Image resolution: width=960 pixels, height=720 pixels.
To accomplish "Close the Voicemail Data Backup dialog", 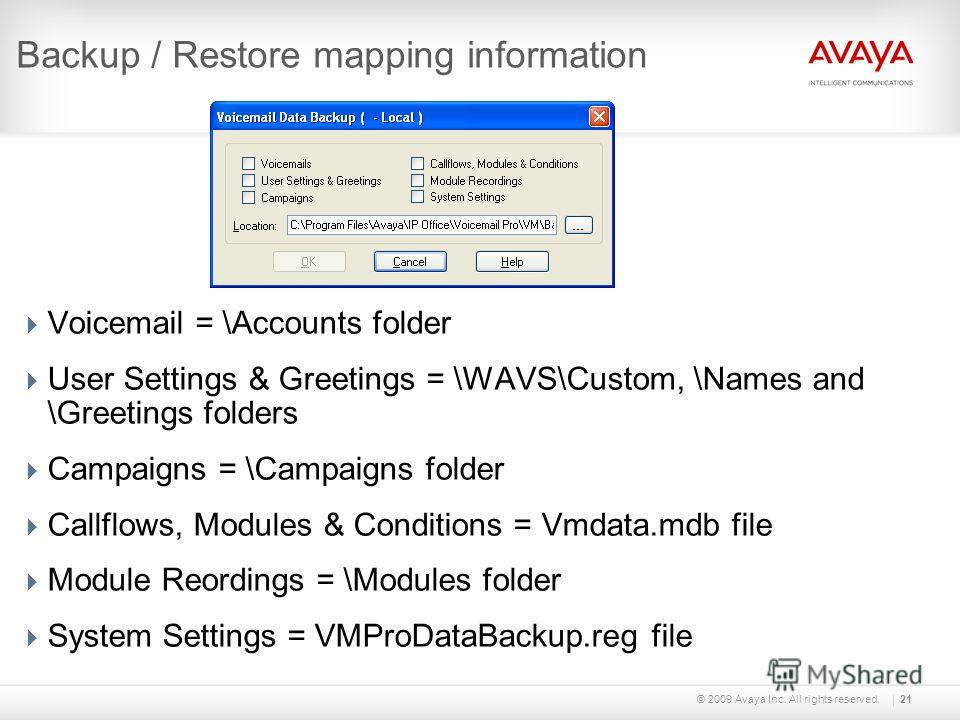I will [599, 116].
